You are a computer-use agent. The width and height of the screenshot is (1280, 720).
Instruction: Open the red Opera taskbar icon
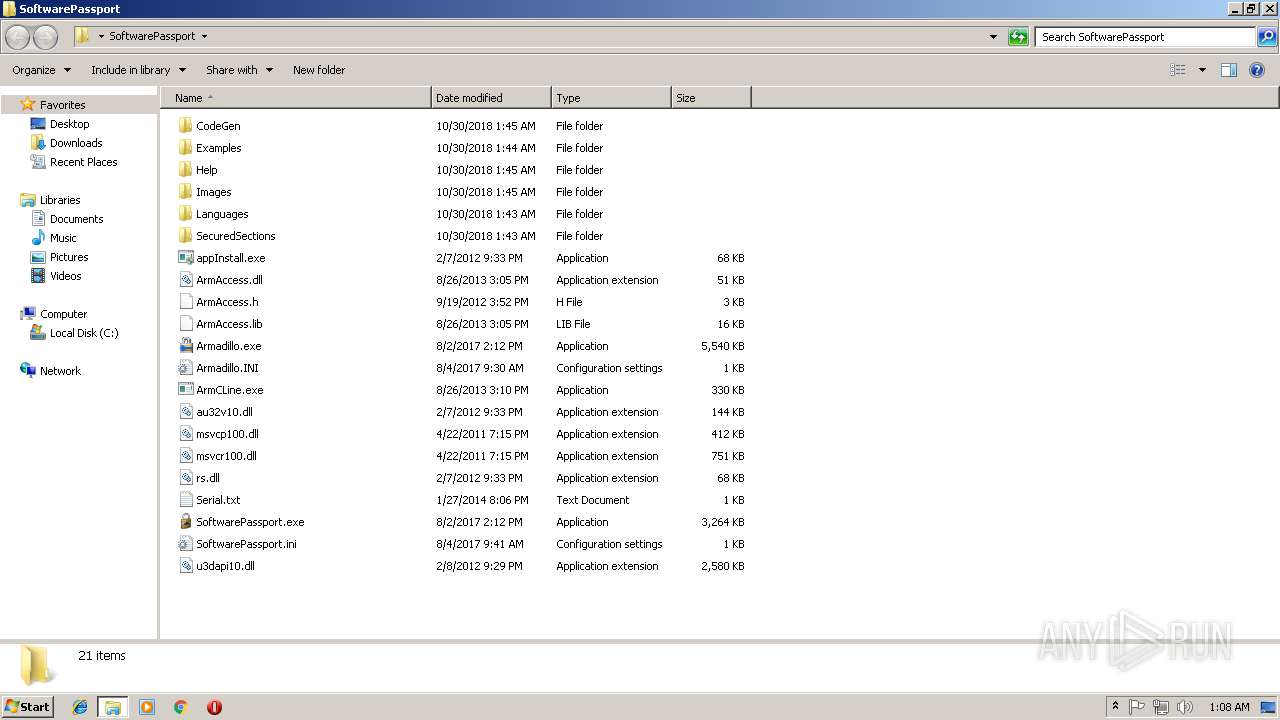(214, 707)
